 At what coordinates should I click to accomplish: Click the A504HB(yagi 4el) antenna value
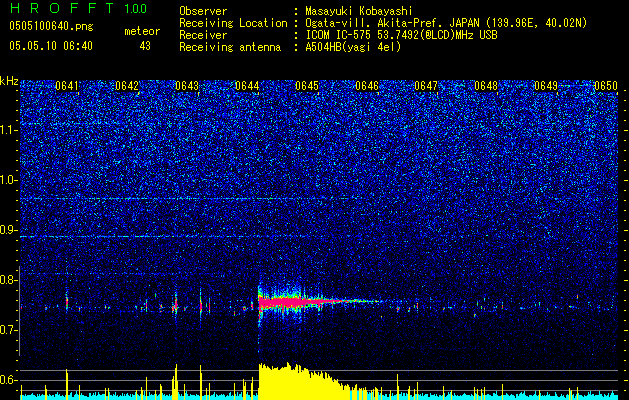tap(353, 47)
